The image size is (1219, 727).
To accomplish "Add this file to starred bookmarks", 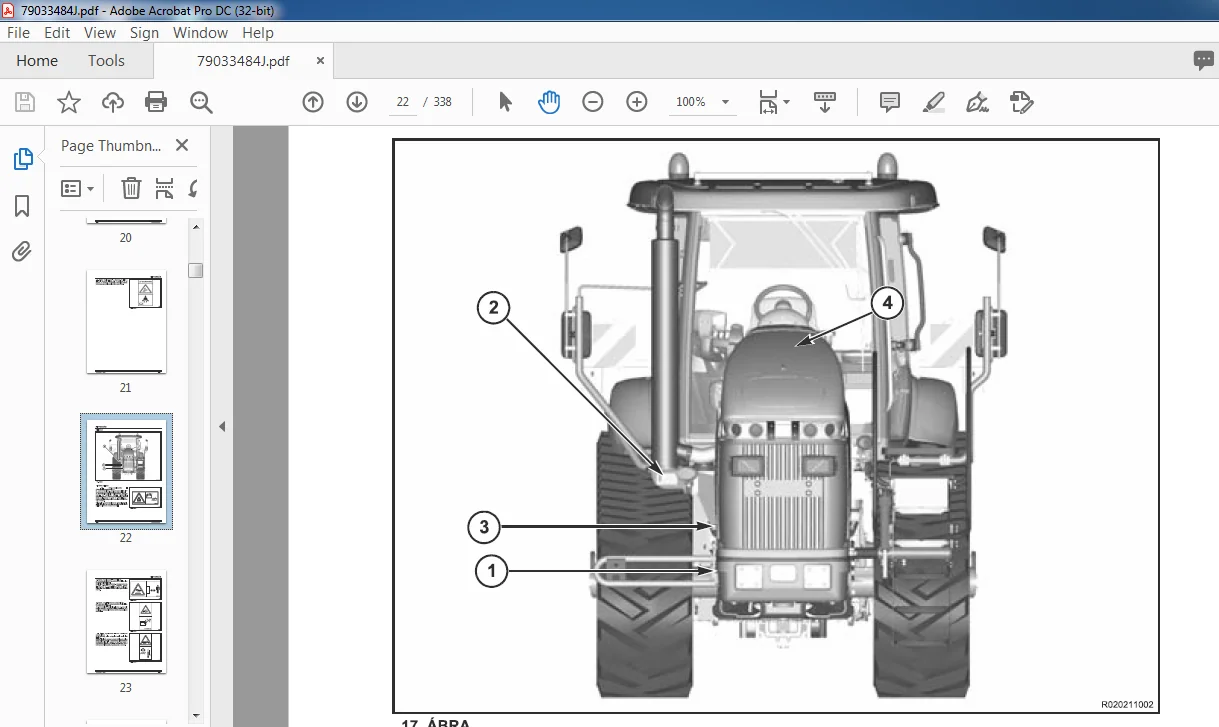I will coord(68,102).
